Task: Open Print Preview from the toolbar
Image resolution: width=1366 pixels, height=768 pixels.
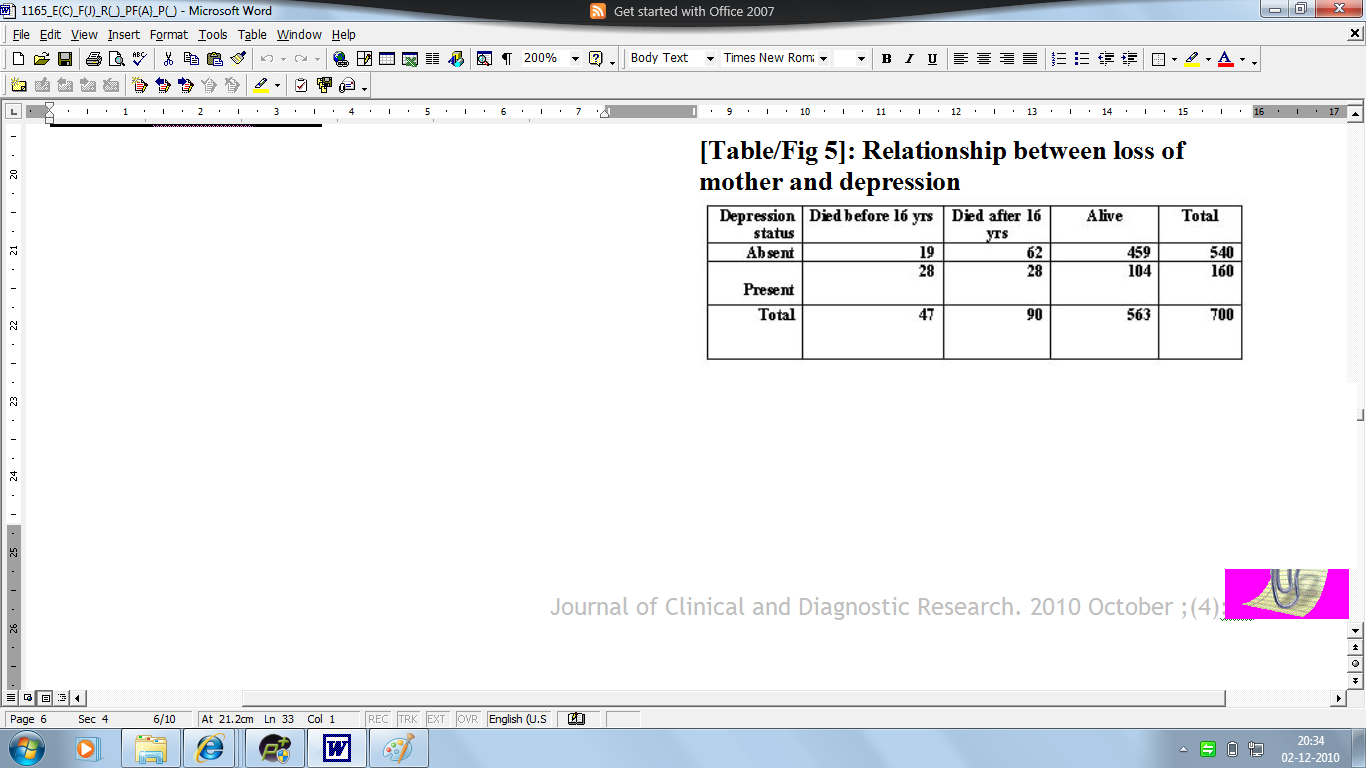Action: point(117,59)
